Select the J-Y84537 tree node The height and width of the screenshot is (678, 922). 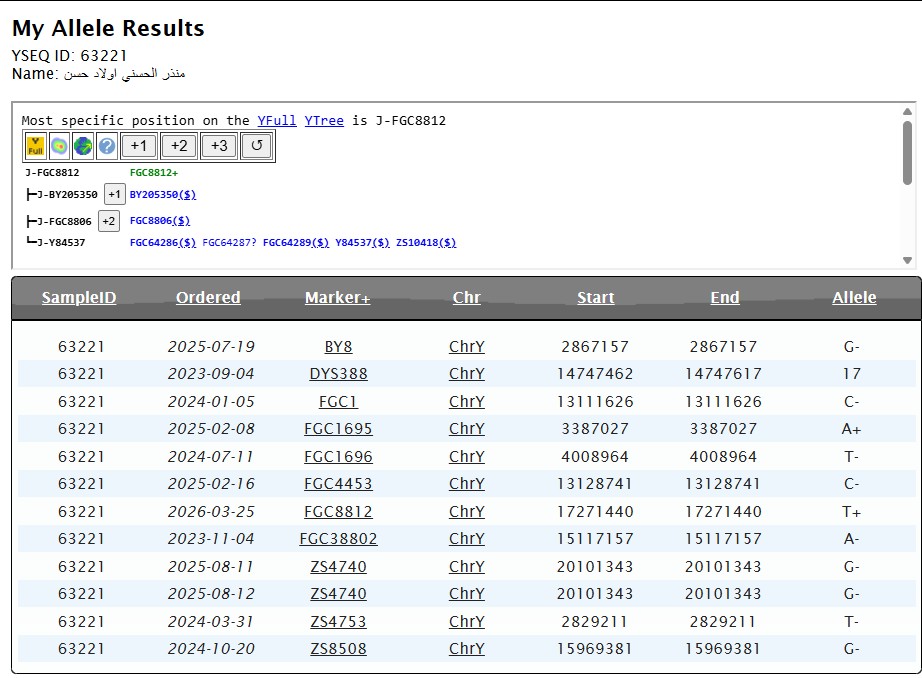(x=61, y=242)
